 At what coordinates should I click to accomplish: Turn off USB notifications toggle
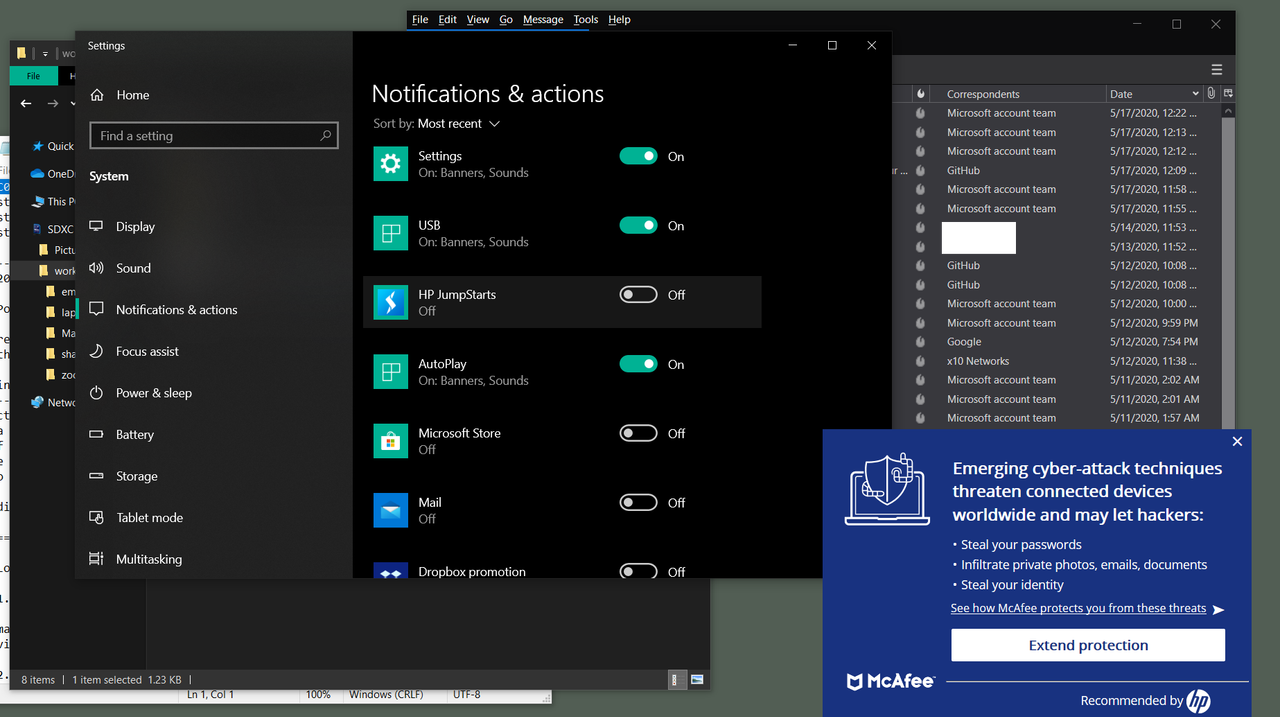[638, 225]
